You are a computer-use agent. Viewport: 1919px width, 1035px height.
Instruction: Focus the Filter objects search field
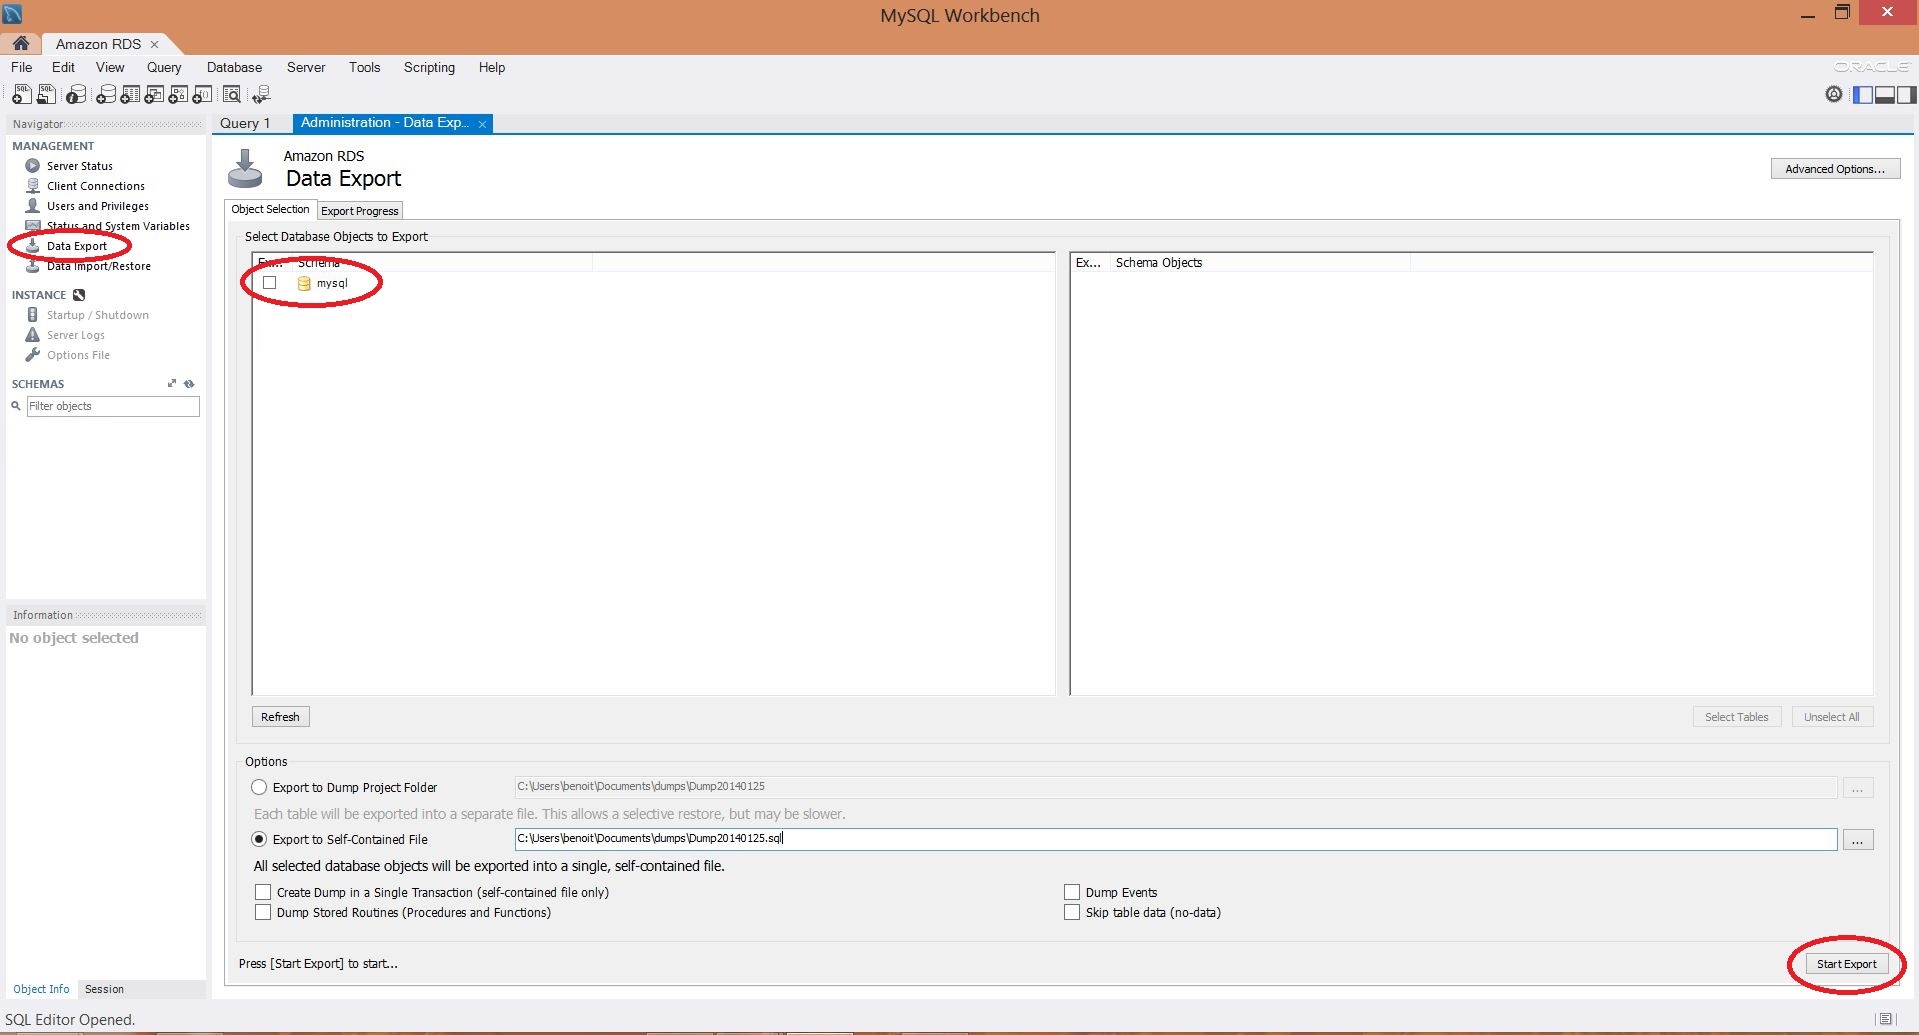coord(113,406)
